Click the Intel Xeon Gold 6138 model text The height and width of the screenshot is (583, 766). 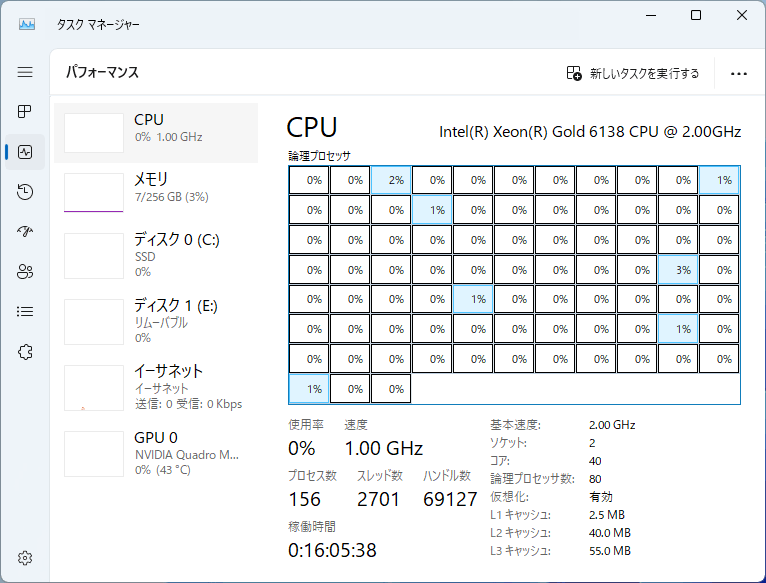(x=590, y=132)
